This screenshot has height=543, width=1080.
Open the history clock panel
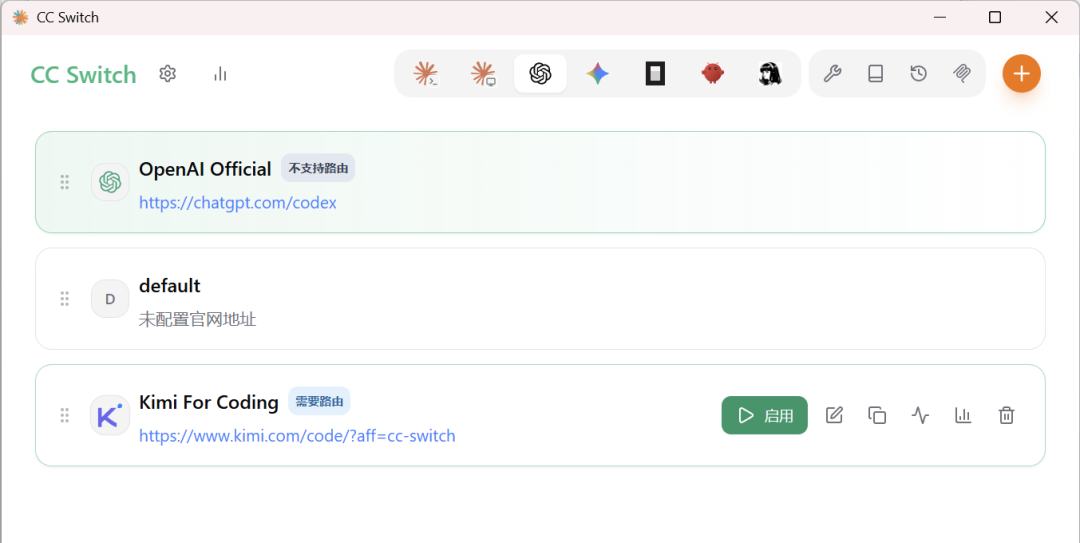(918, 74)
